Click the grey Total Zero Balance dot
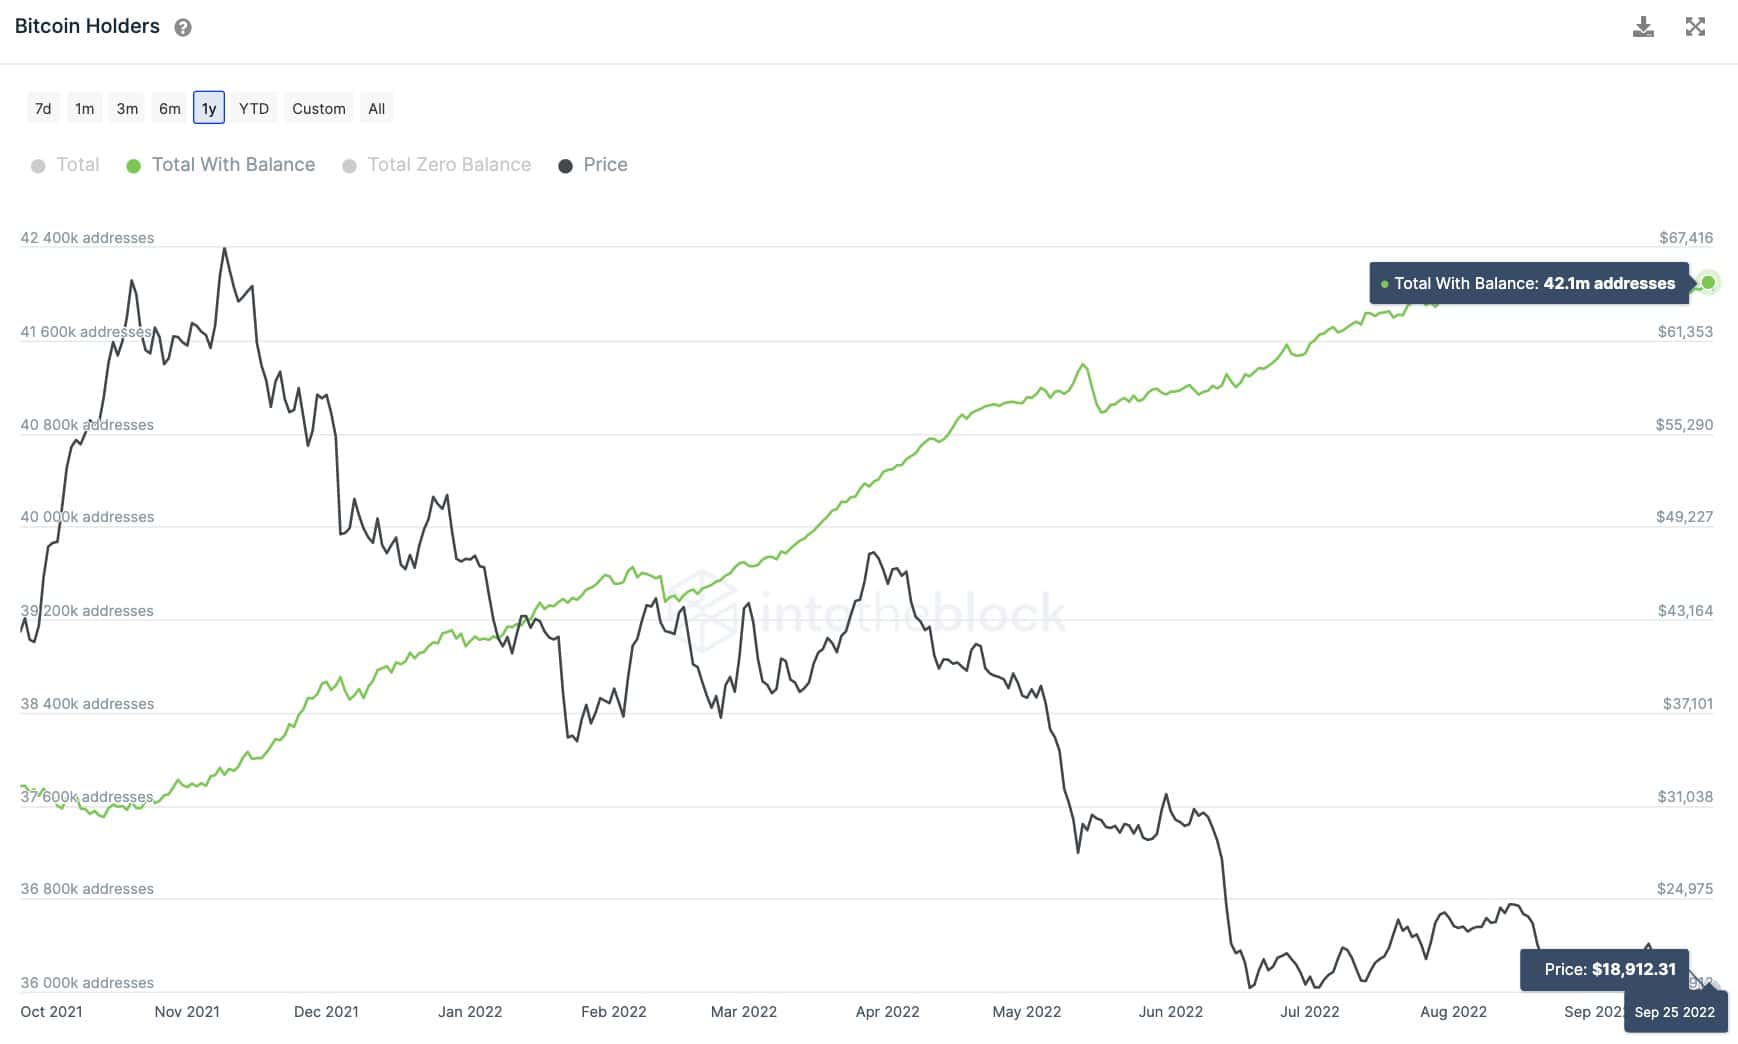 click(x=349, y=166)
